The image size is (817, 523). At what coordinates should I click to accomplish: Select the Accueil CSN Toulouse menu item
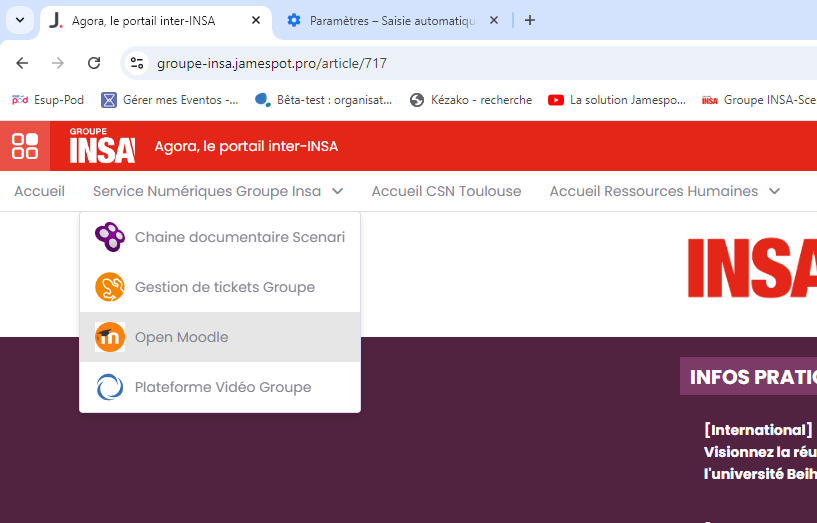(446, 191)
